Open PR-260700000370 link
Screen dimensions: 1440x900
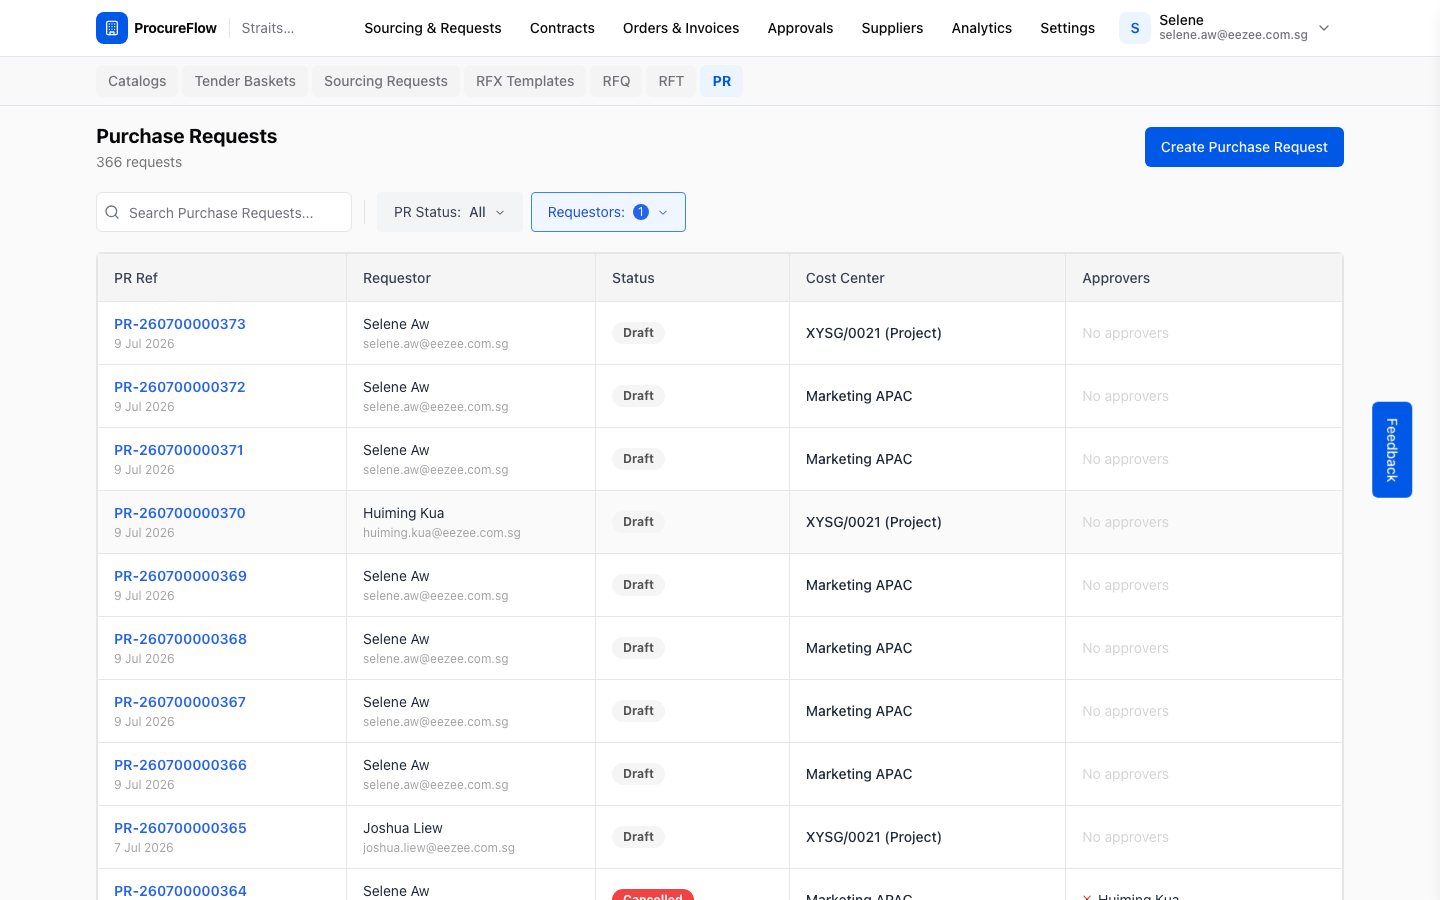pos(180,513)
